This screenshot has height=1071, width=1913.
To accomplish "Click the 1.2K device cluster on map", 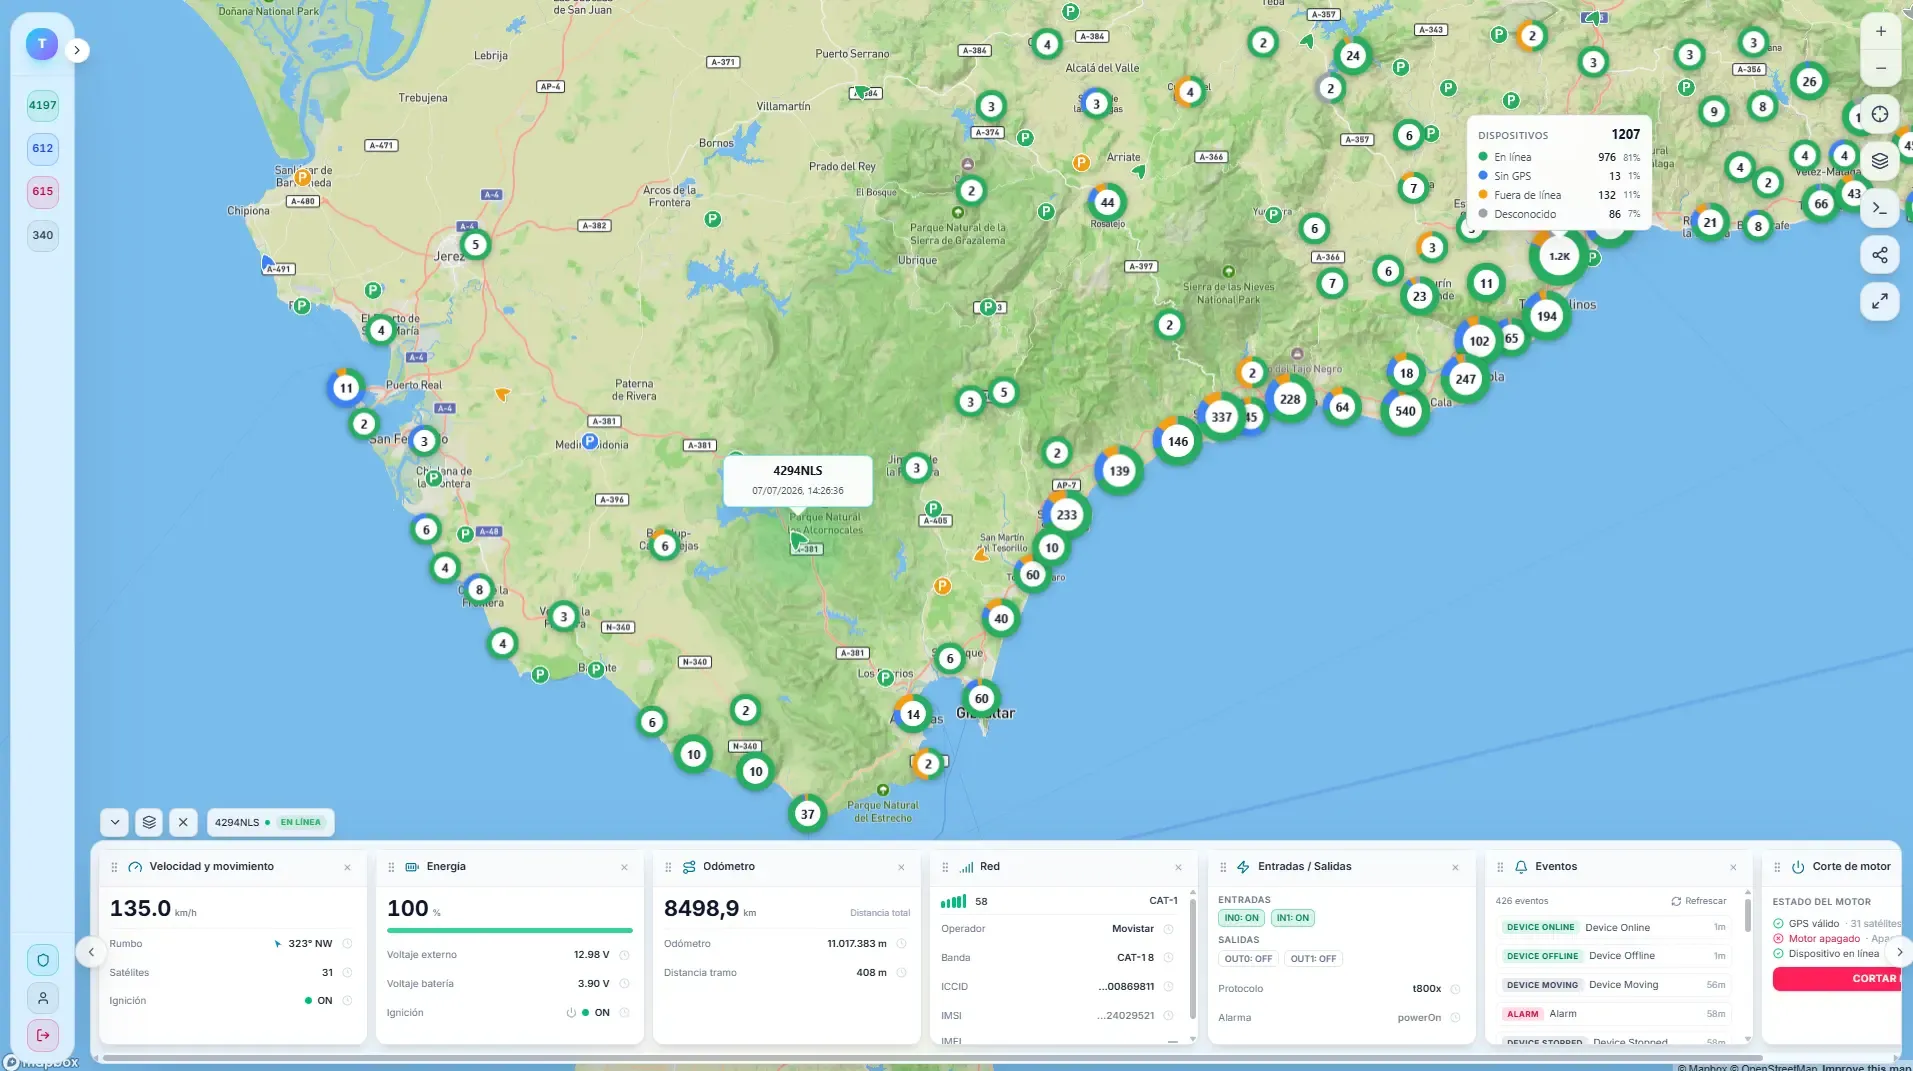I will (x=1559, y=257).
